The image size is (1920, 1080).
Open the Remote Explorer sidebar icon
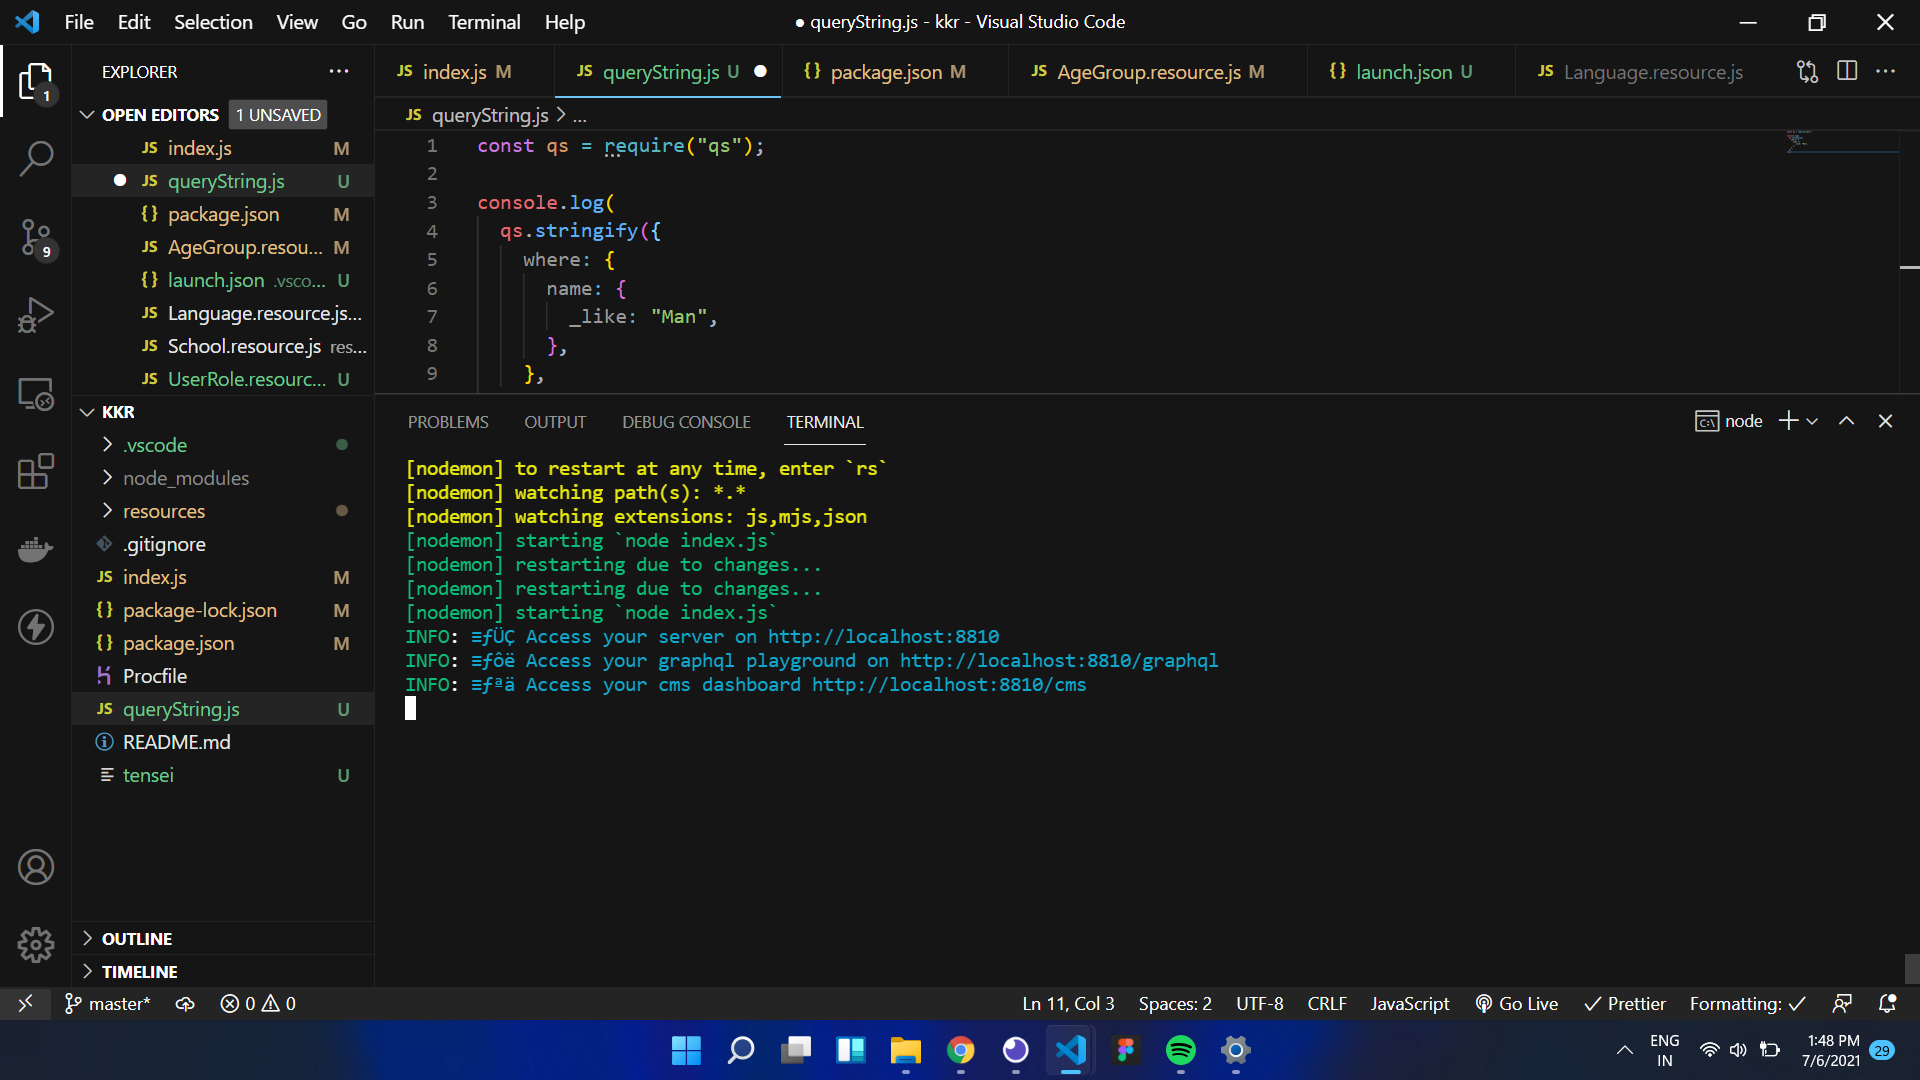(x=36, y=393)
